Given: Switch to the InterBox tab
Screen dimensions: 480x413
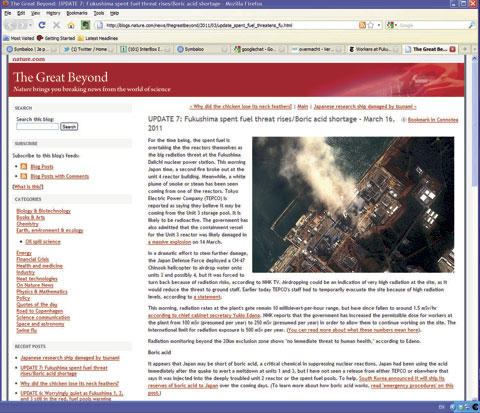Looking at the screenshot, I should (146, 49).
